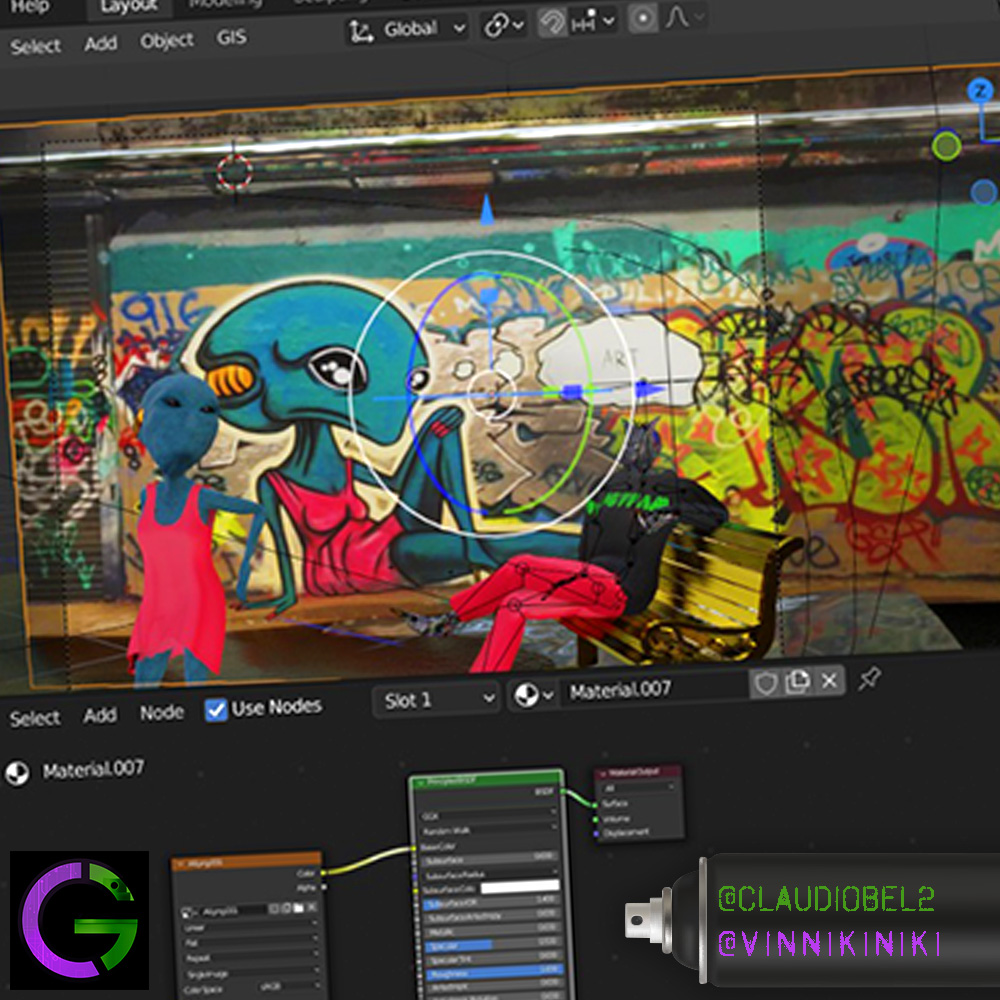The image size is (1000, 1000).
Task: Open the Random Walk subsurface dropdown
Action: pyautogui.click(x=489, y=829)
